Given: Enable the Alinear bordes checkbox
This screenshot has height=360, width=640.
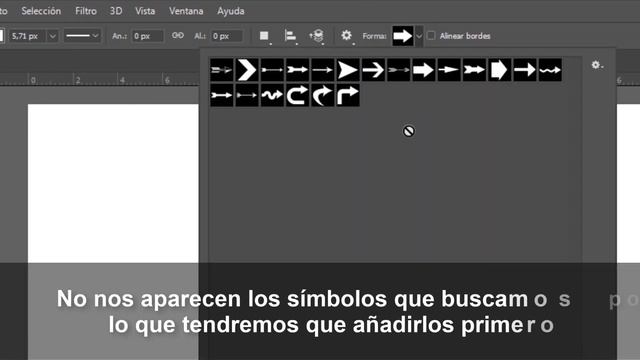Looking at the screenshot, I should coord(431,36).
